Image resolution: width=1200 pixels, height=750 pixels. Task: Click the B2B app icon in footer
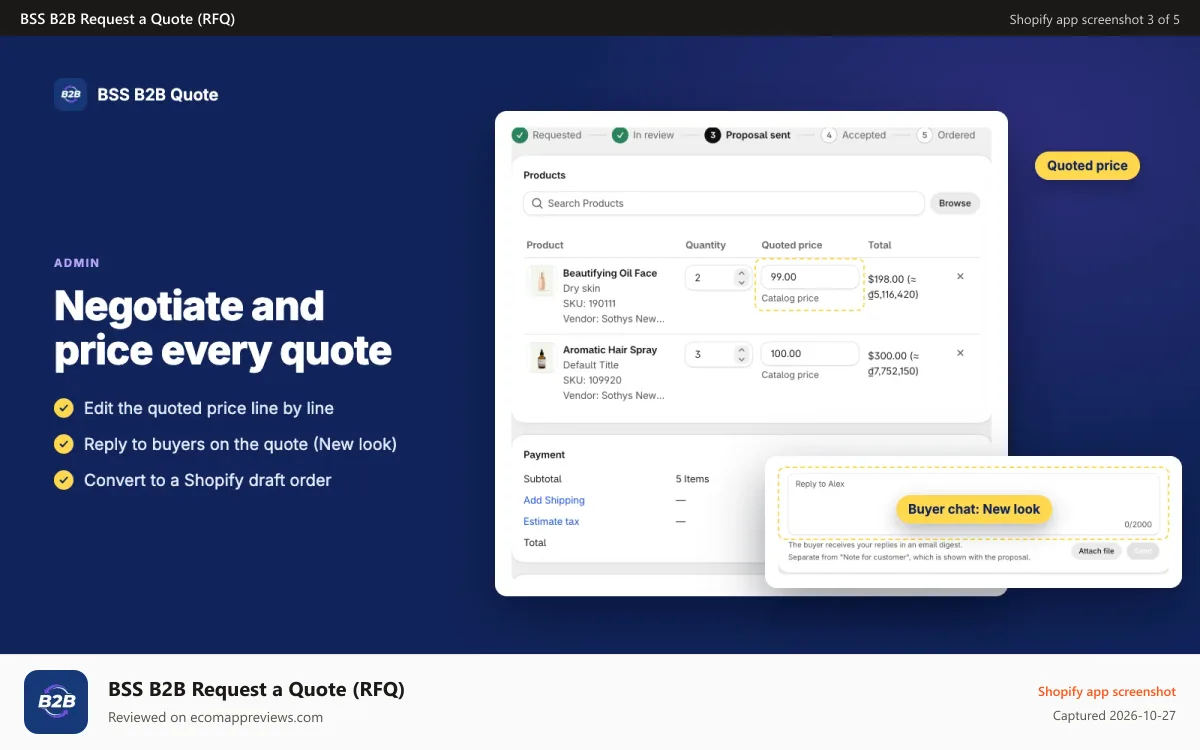(x=56, y=702)
